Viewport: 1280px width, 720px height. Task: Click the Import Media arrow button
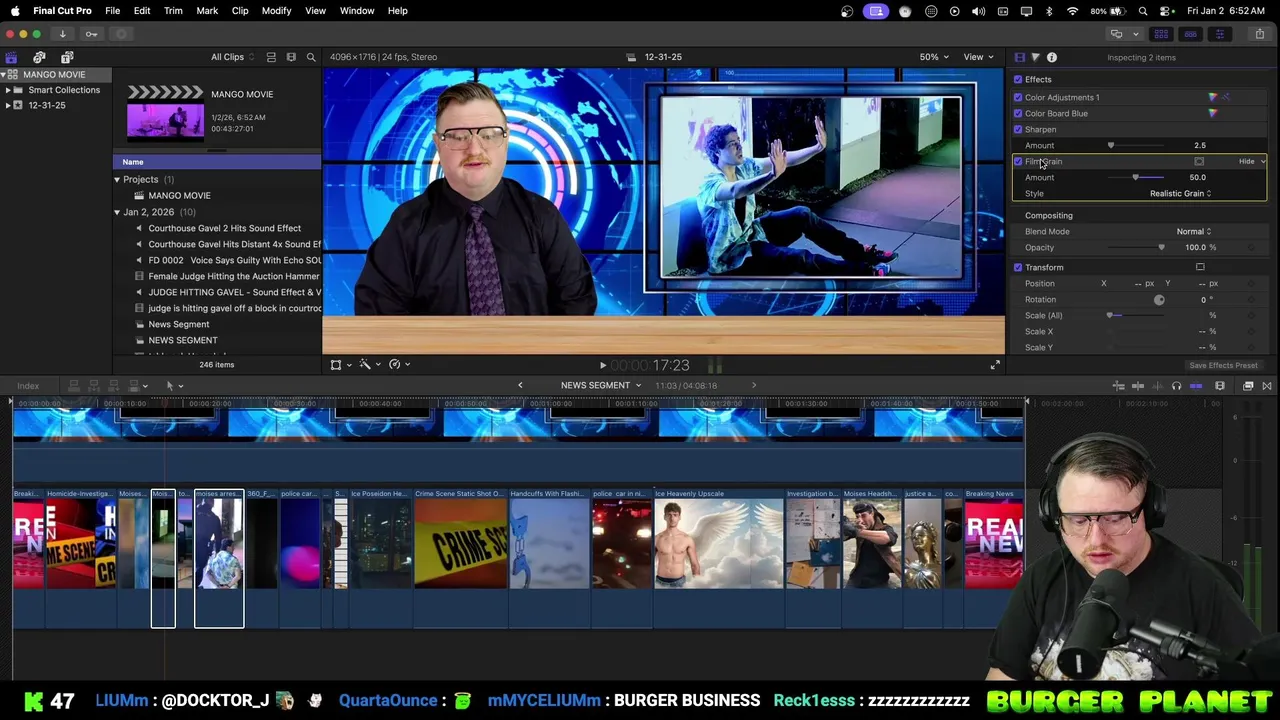[62, 34]
